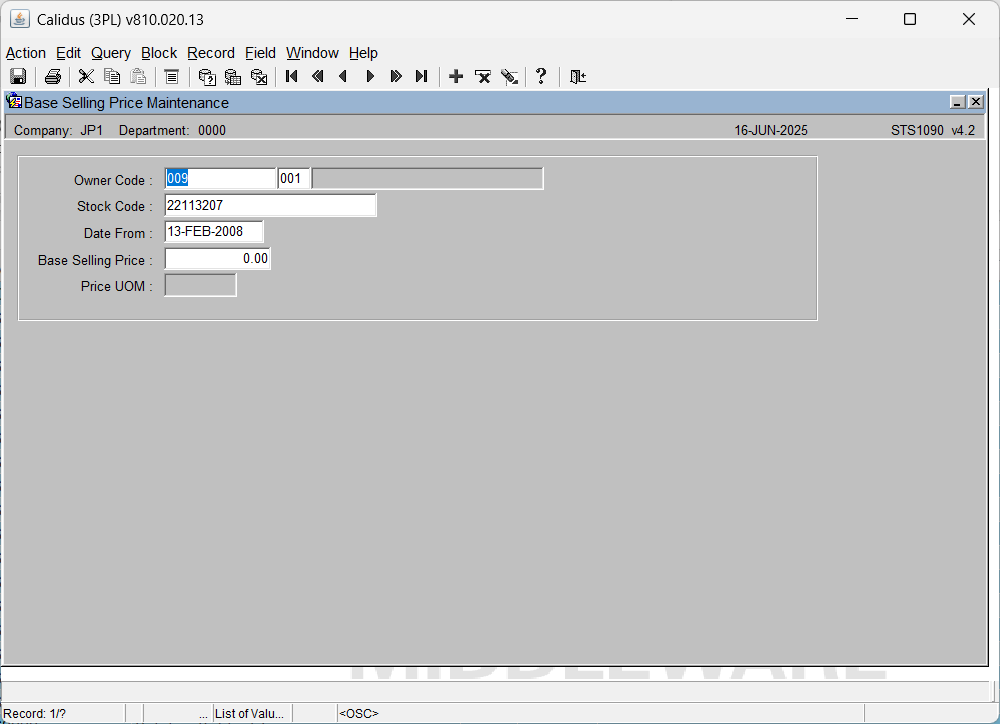Image resolution: width=1000 pixels, height=724 pixels.
Task: Click the Save icon in the toolbar
Action: pyautogui.click(x=18, y=77)
